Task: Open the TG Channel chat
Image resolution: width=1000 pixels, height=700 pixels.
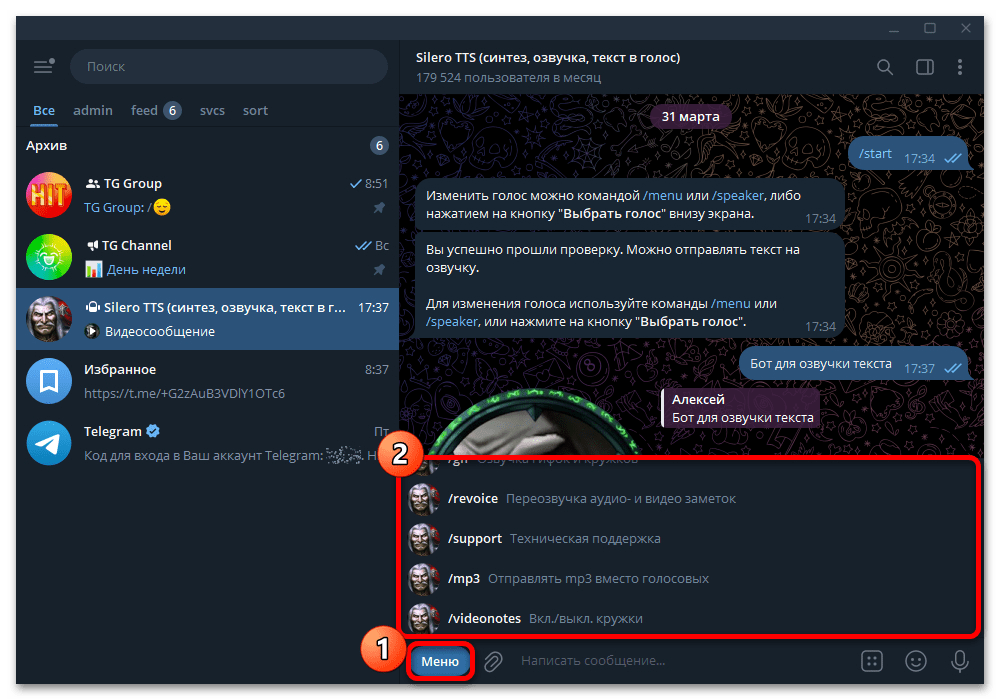Action: pyautogui.click(x=207, y=257)
